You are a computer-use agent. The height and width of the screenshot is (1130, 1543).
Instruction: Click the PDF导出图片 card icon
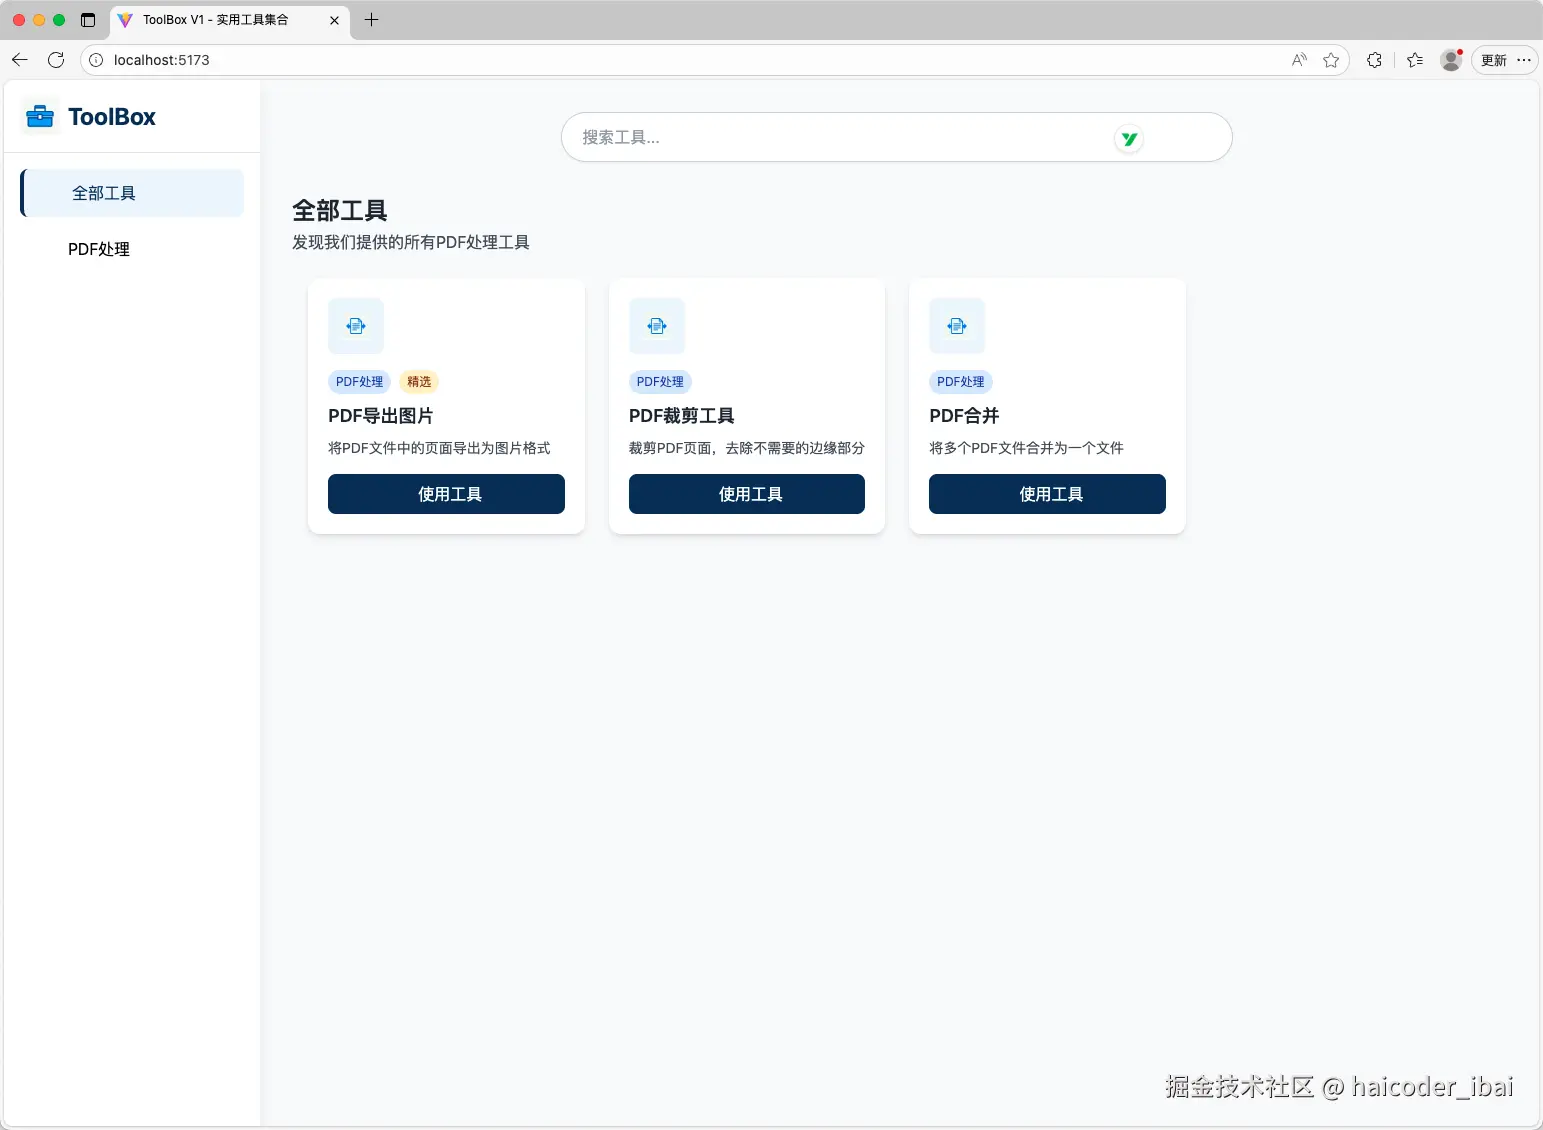pyautogui.click(x=356, y=326)
